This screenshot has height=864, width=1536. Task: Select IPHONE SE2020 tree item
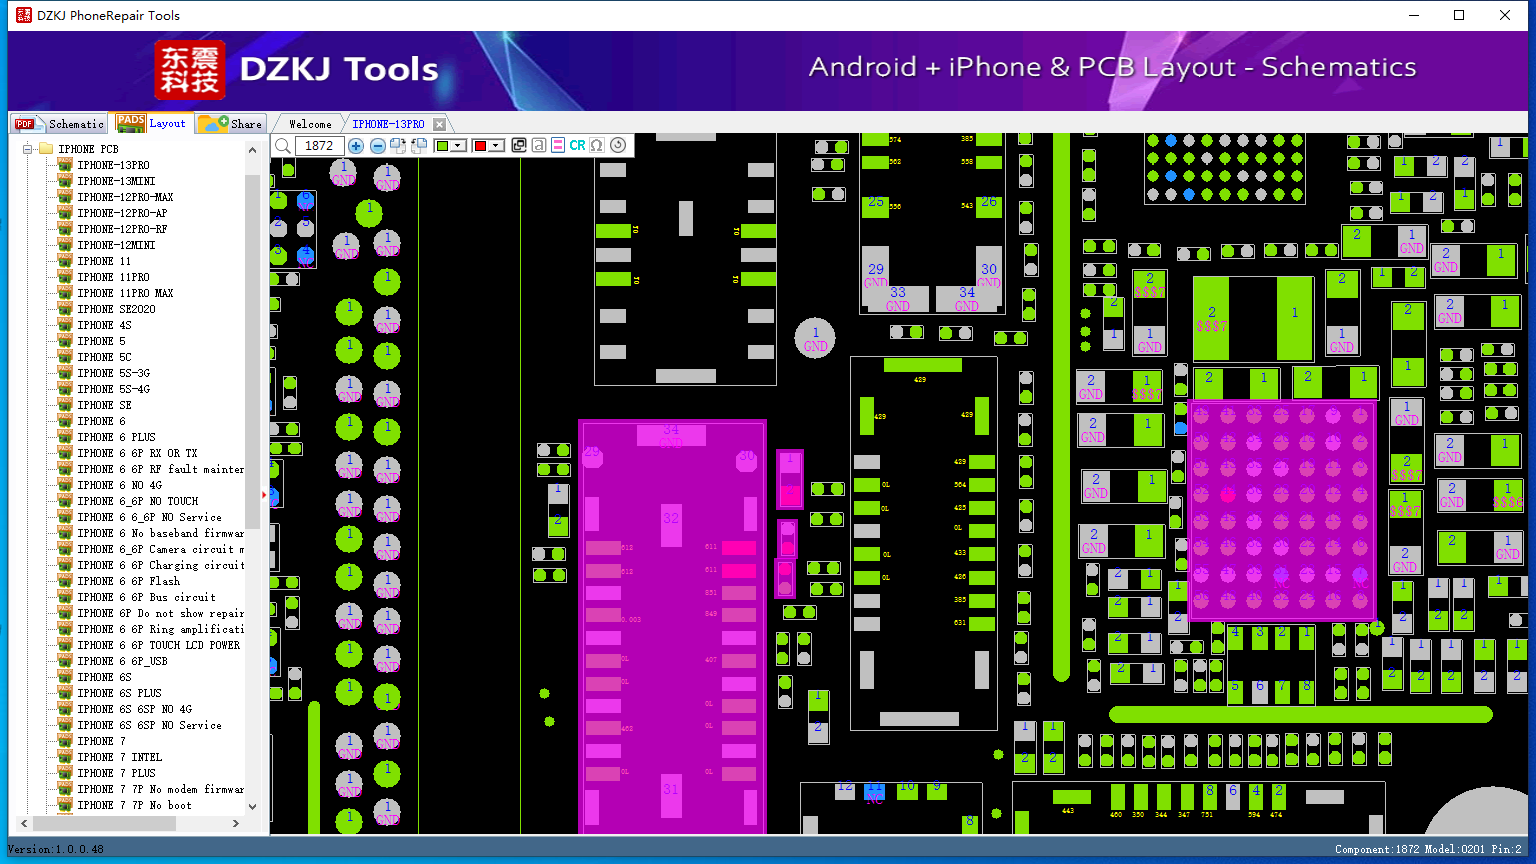116,309
